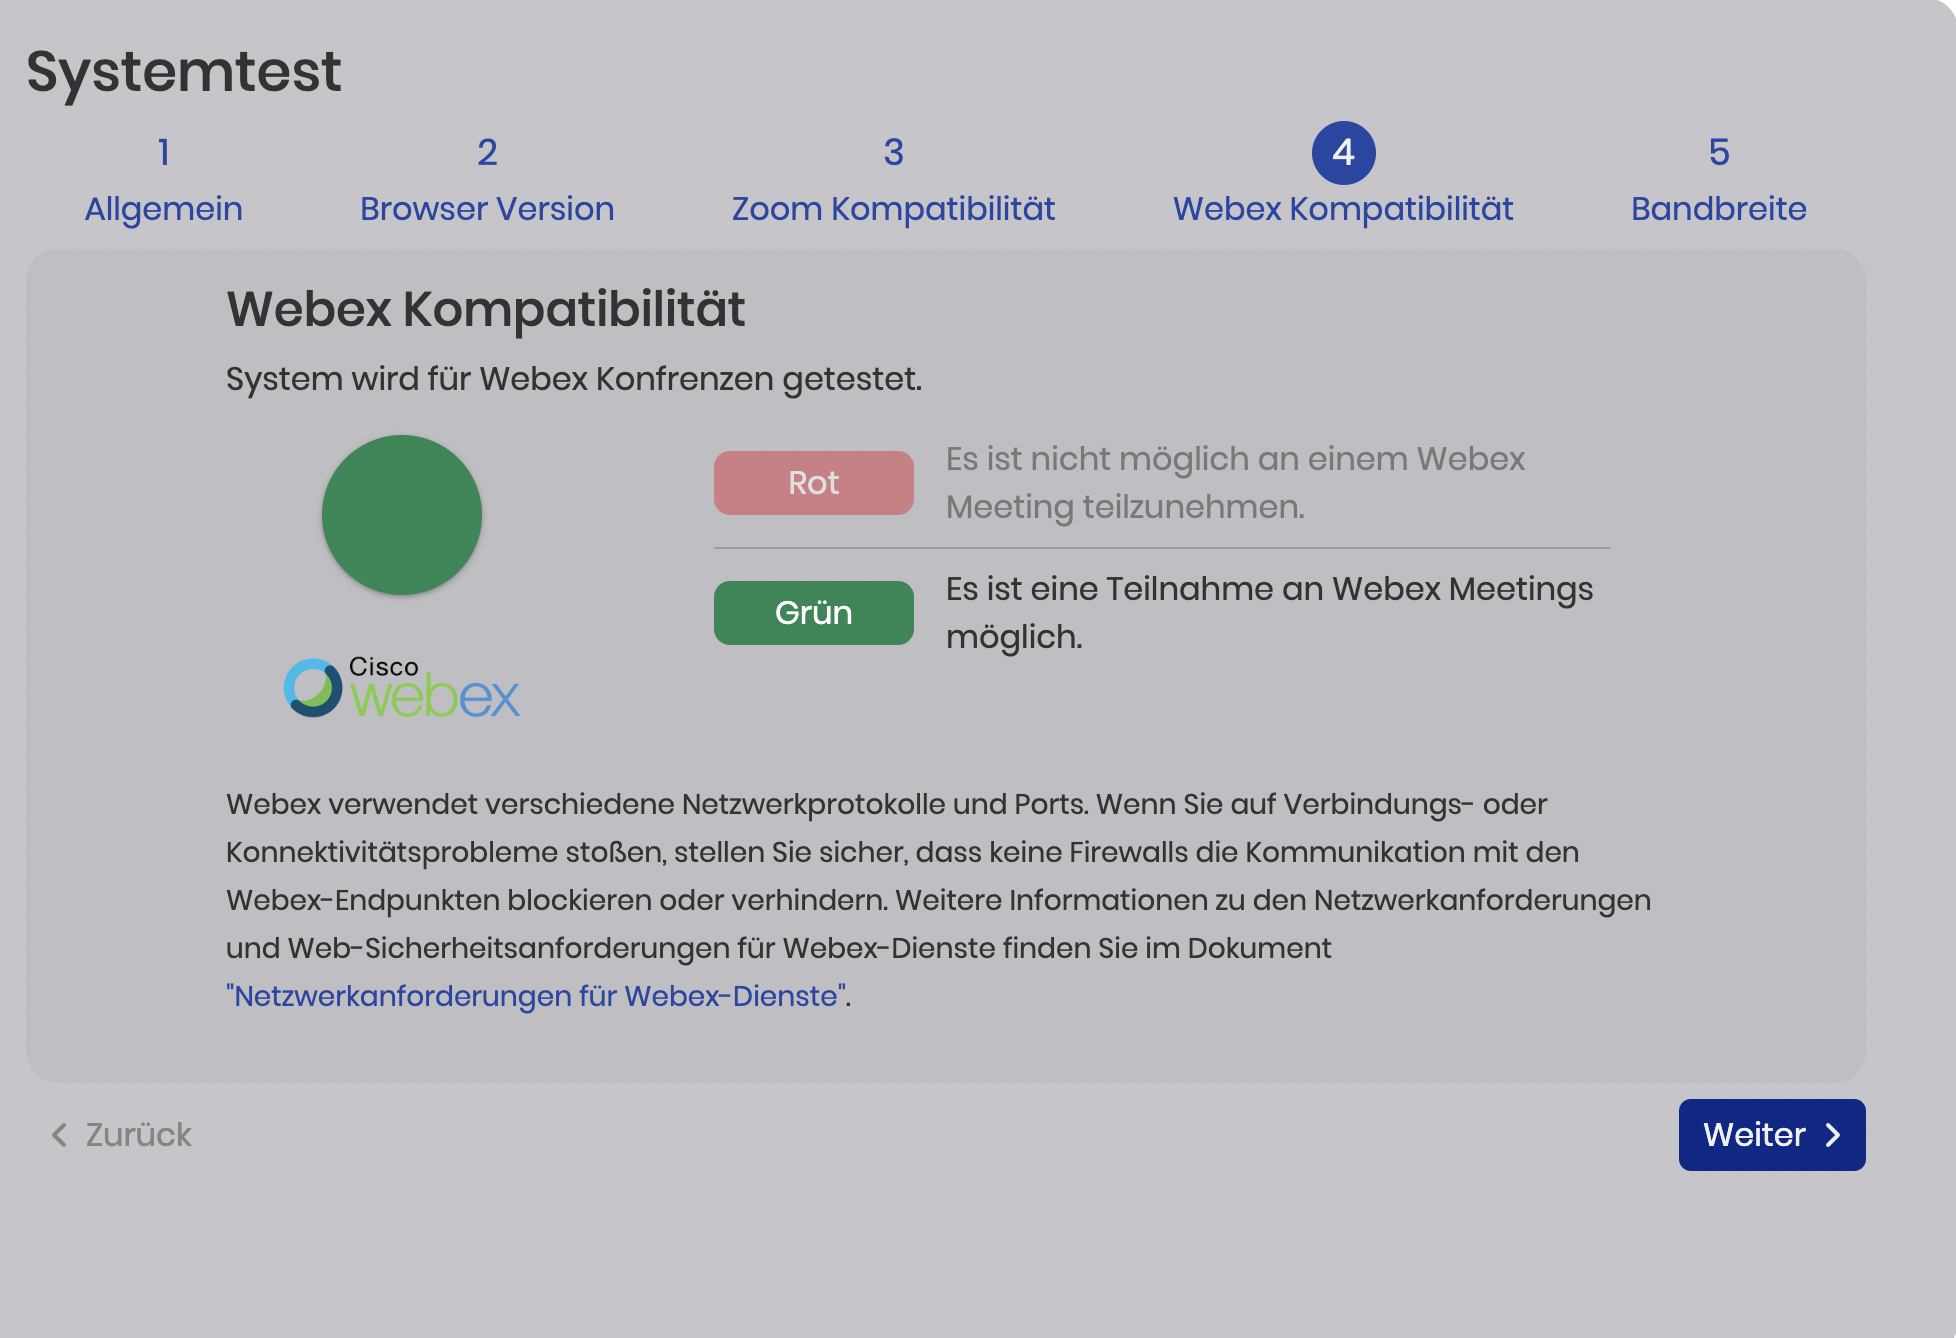Click the Weiter button
The height and width of the screenshot is (1338, 1956).
click(x=1772, y=1135)
